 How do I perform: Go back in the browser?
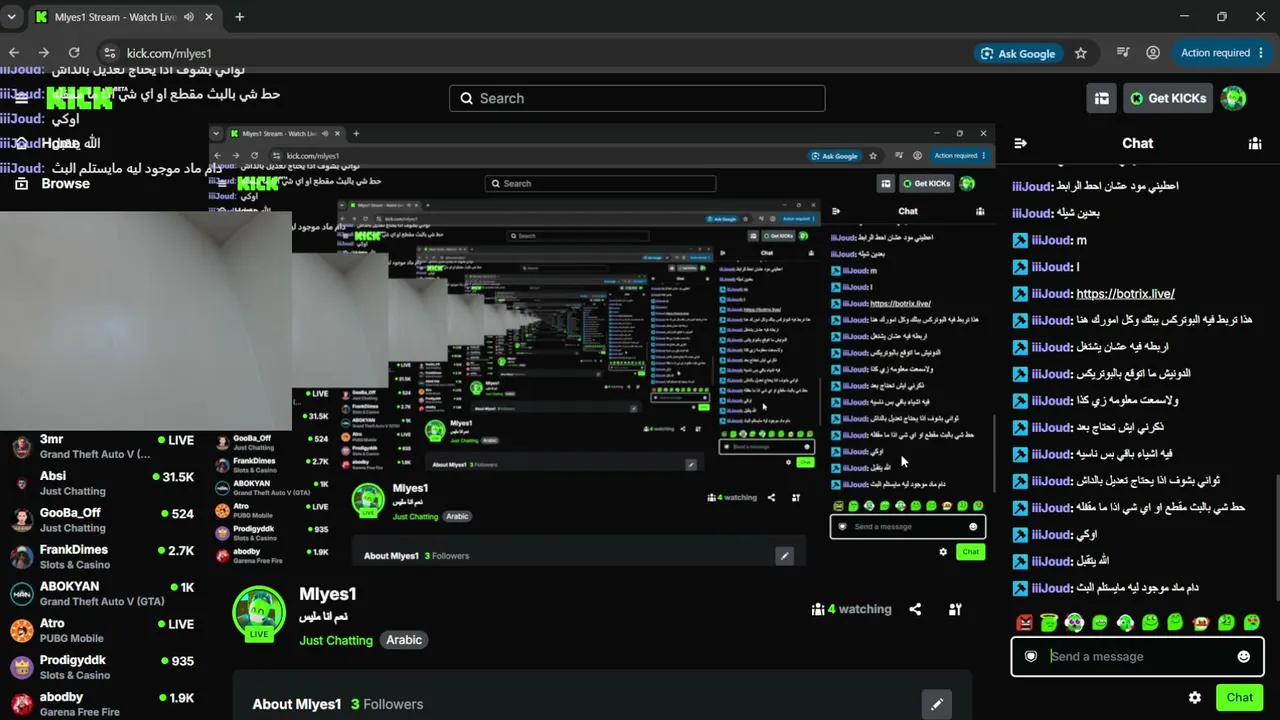point(14,53)
